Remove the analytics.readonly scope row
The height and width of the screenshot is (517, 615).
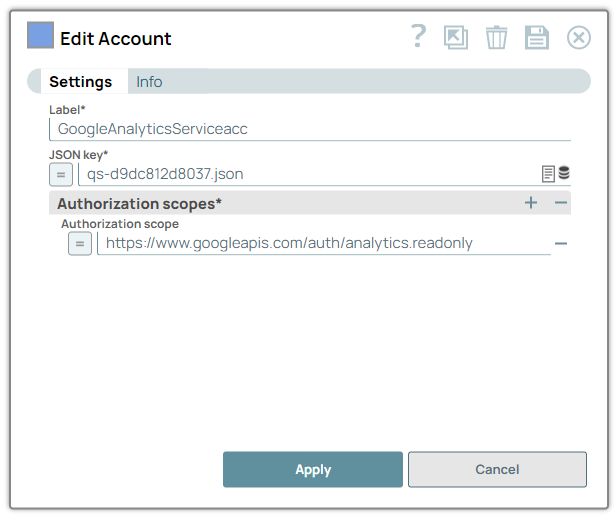pos(561,243)
